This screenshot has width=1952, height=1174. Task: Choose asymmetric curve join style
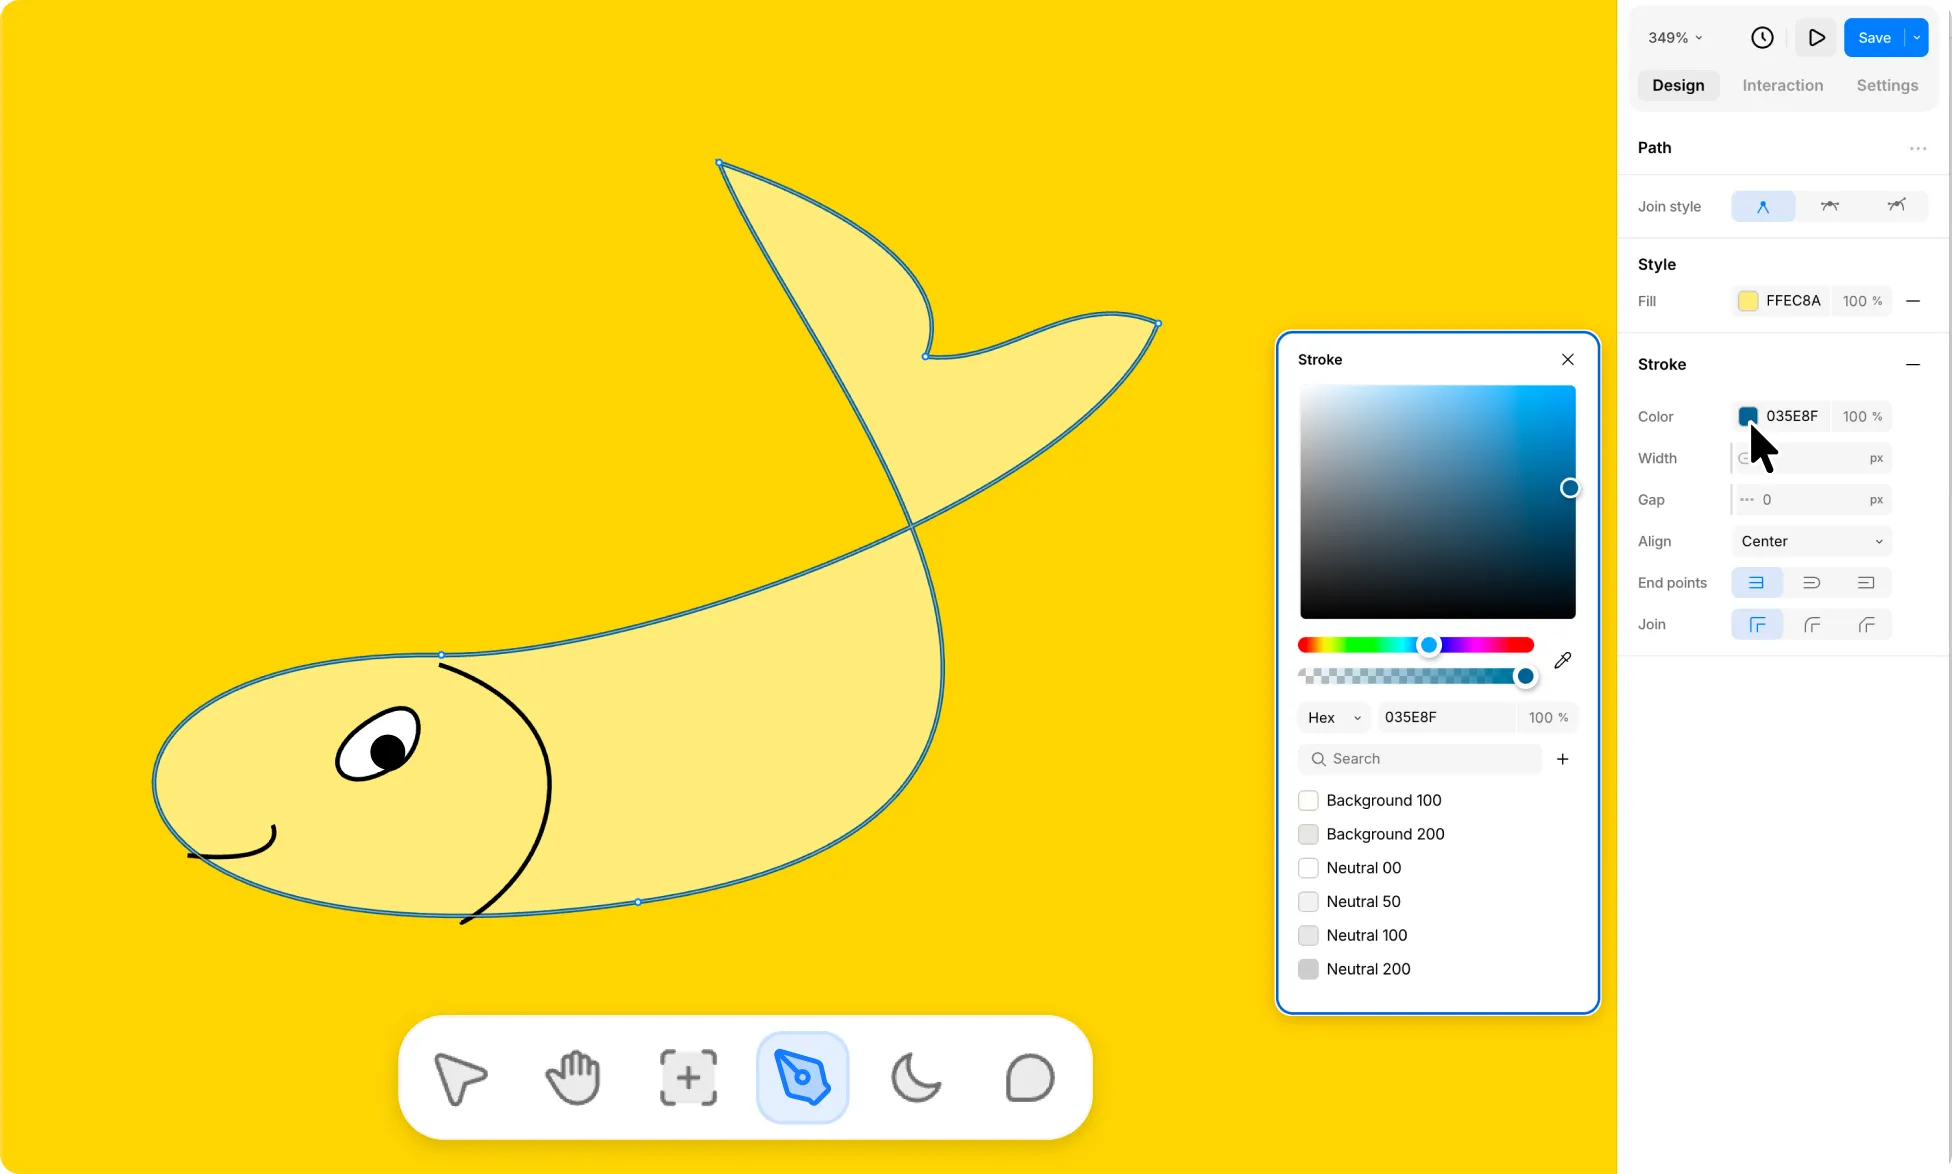pyautogui.click(x=1896, y=206)
